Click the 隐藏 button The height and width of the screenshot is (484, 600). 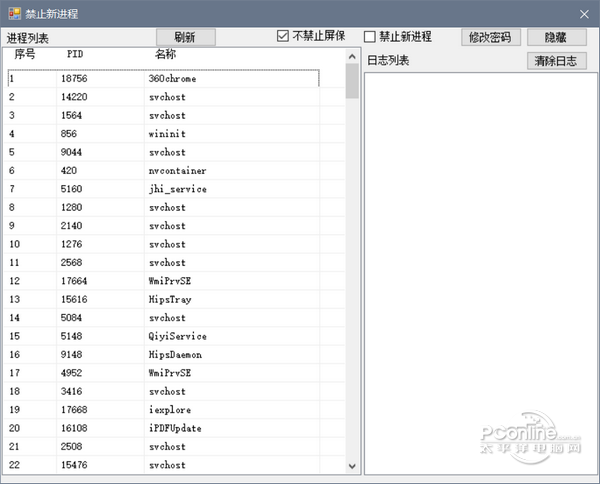click(556, 37)
